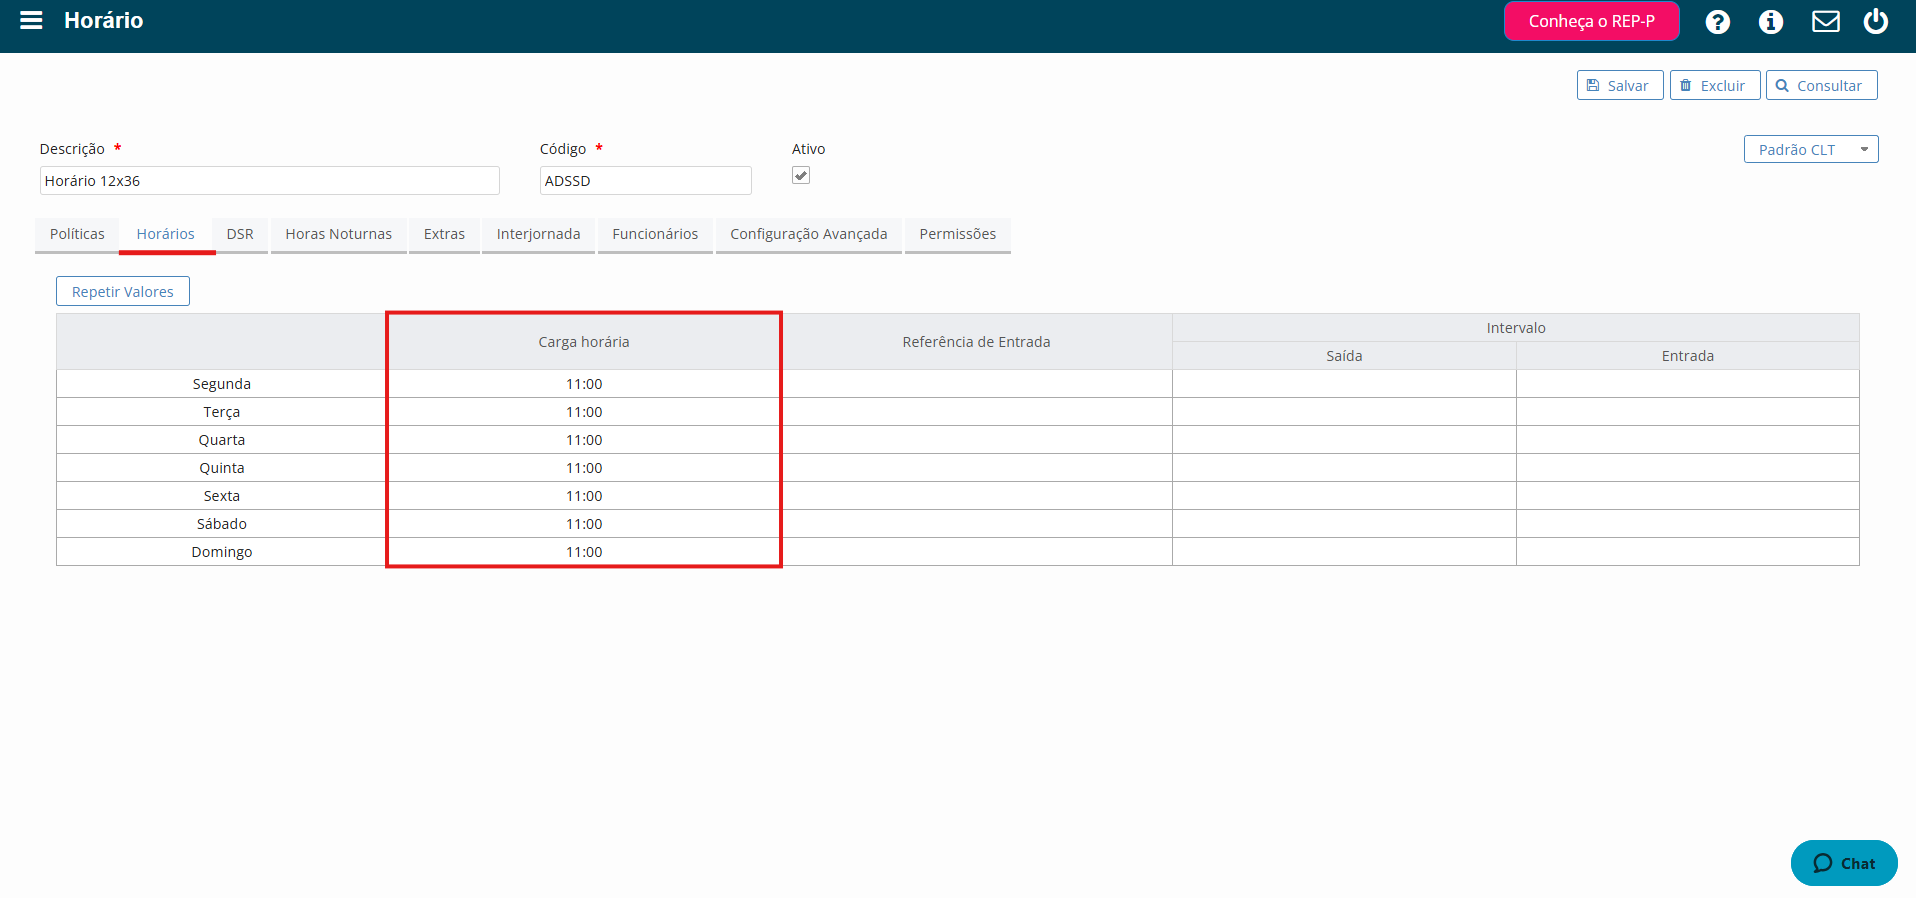Click Segunda Referência de Entrada cell
This screenshot has width=1916, height=898.
(976, 384)
